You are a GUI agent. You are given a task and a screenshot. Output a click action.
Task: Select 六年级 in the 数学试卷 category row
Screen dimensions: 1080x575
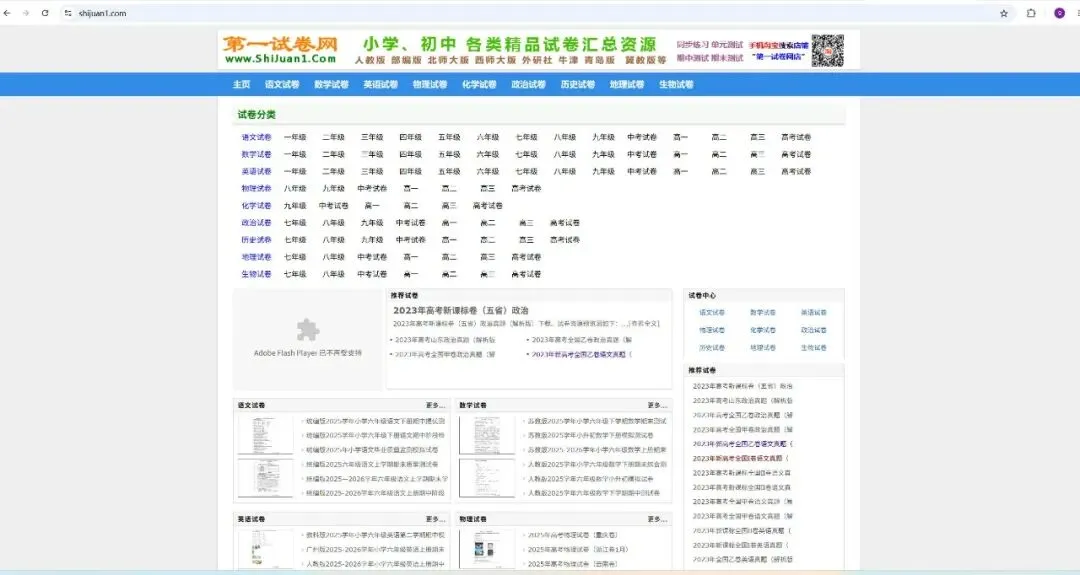pyautogui.click(x=488, y=154)
